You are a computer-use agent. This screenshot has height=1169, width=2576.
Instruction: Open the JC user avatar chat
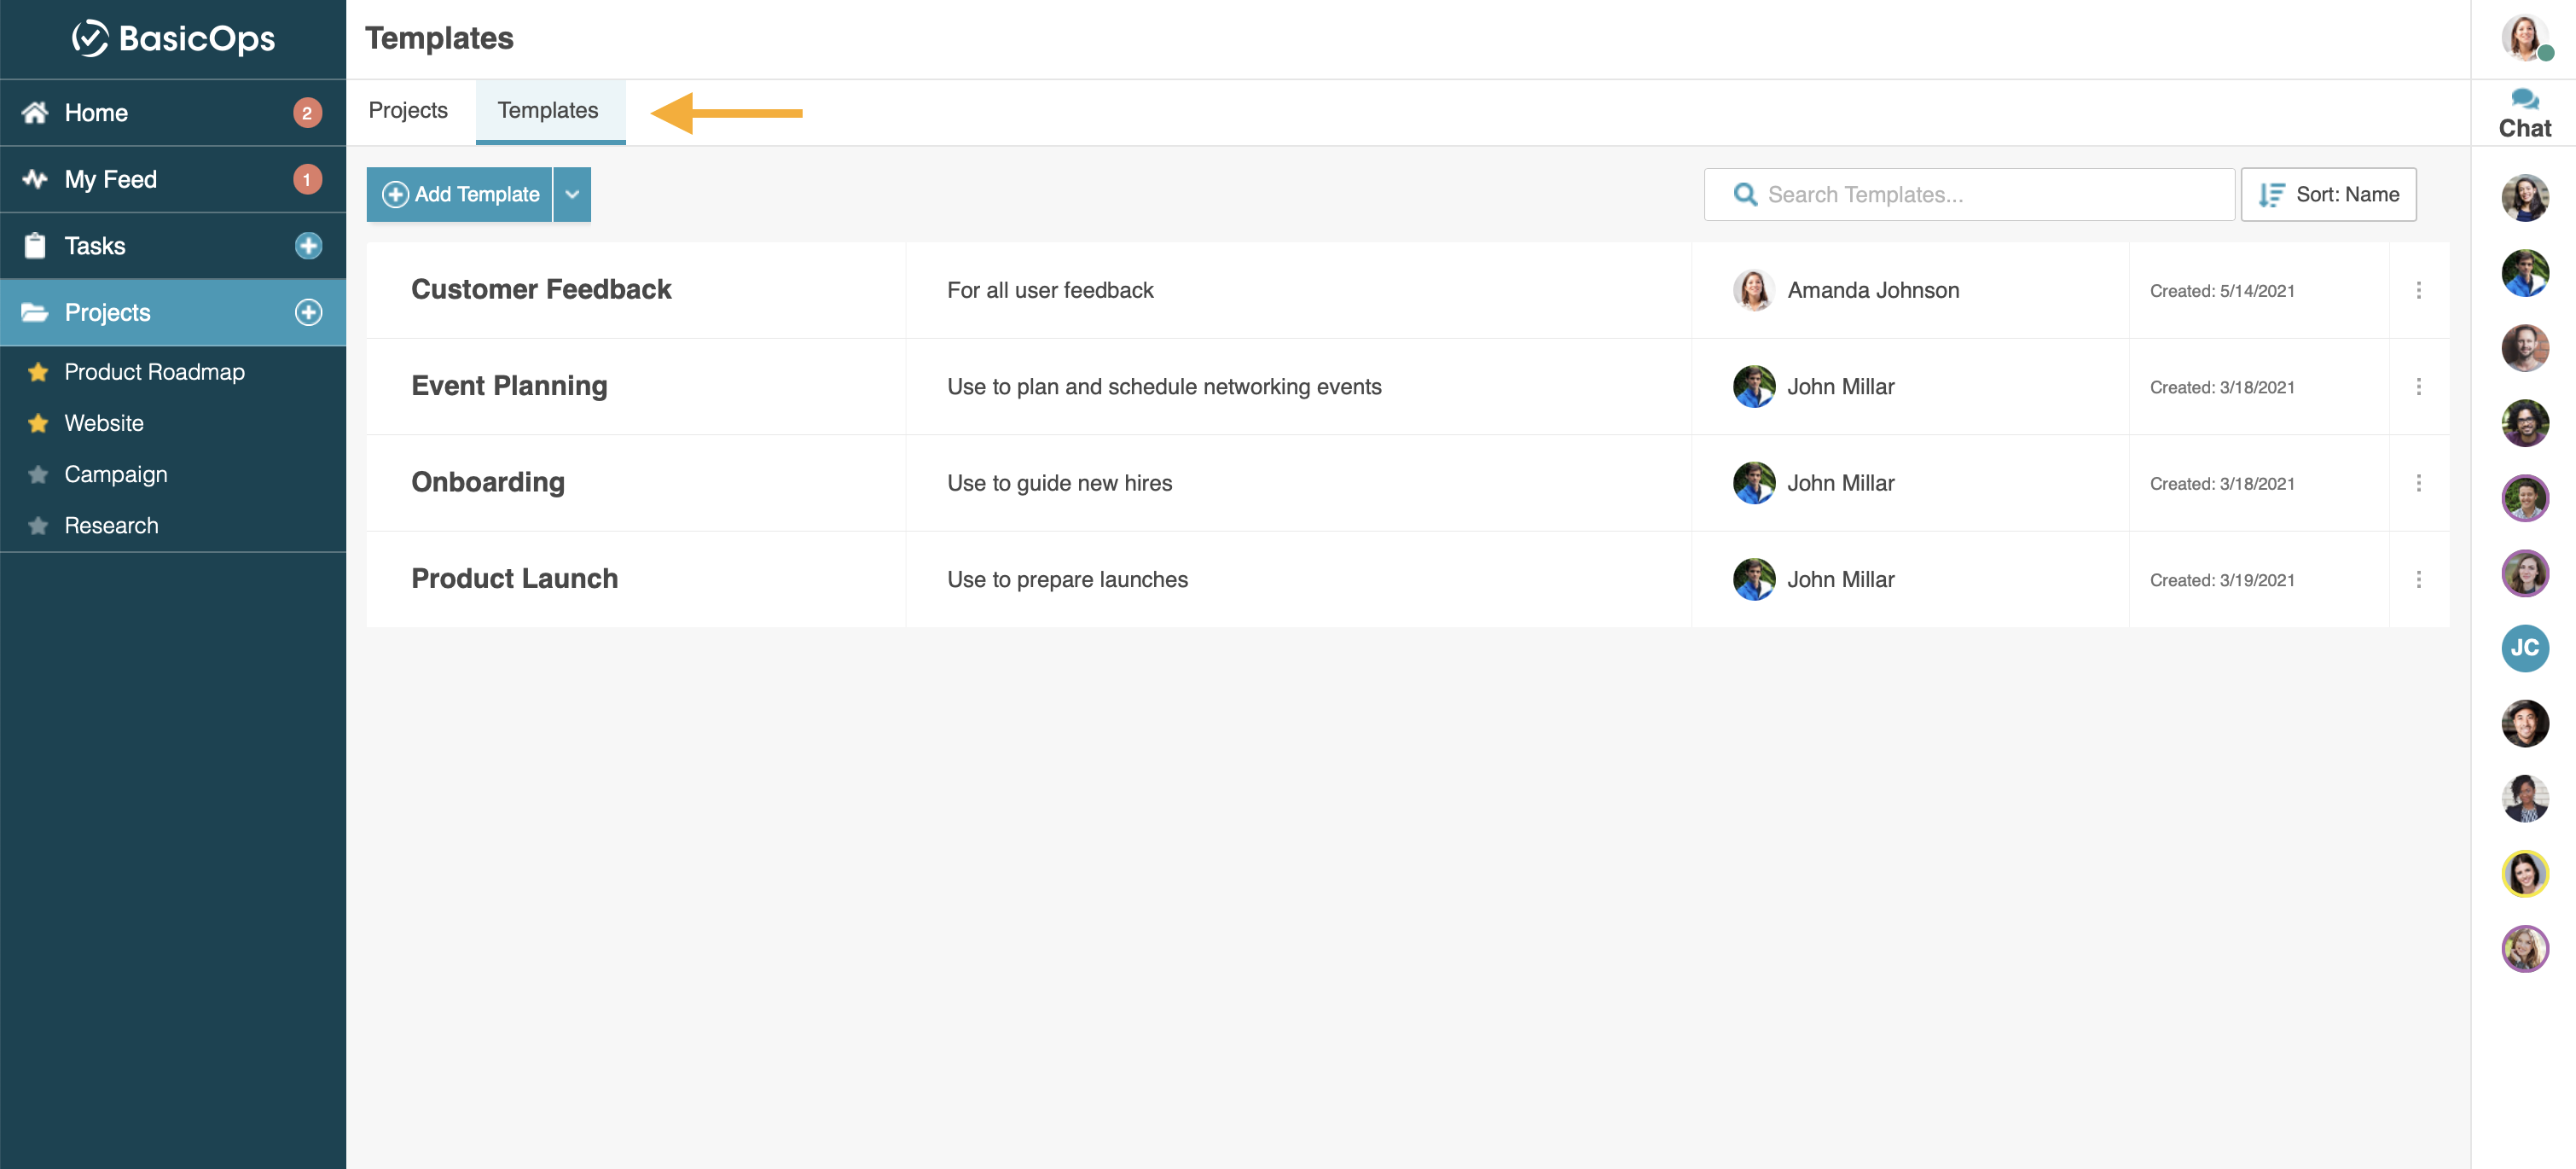tap(2524, 648)
